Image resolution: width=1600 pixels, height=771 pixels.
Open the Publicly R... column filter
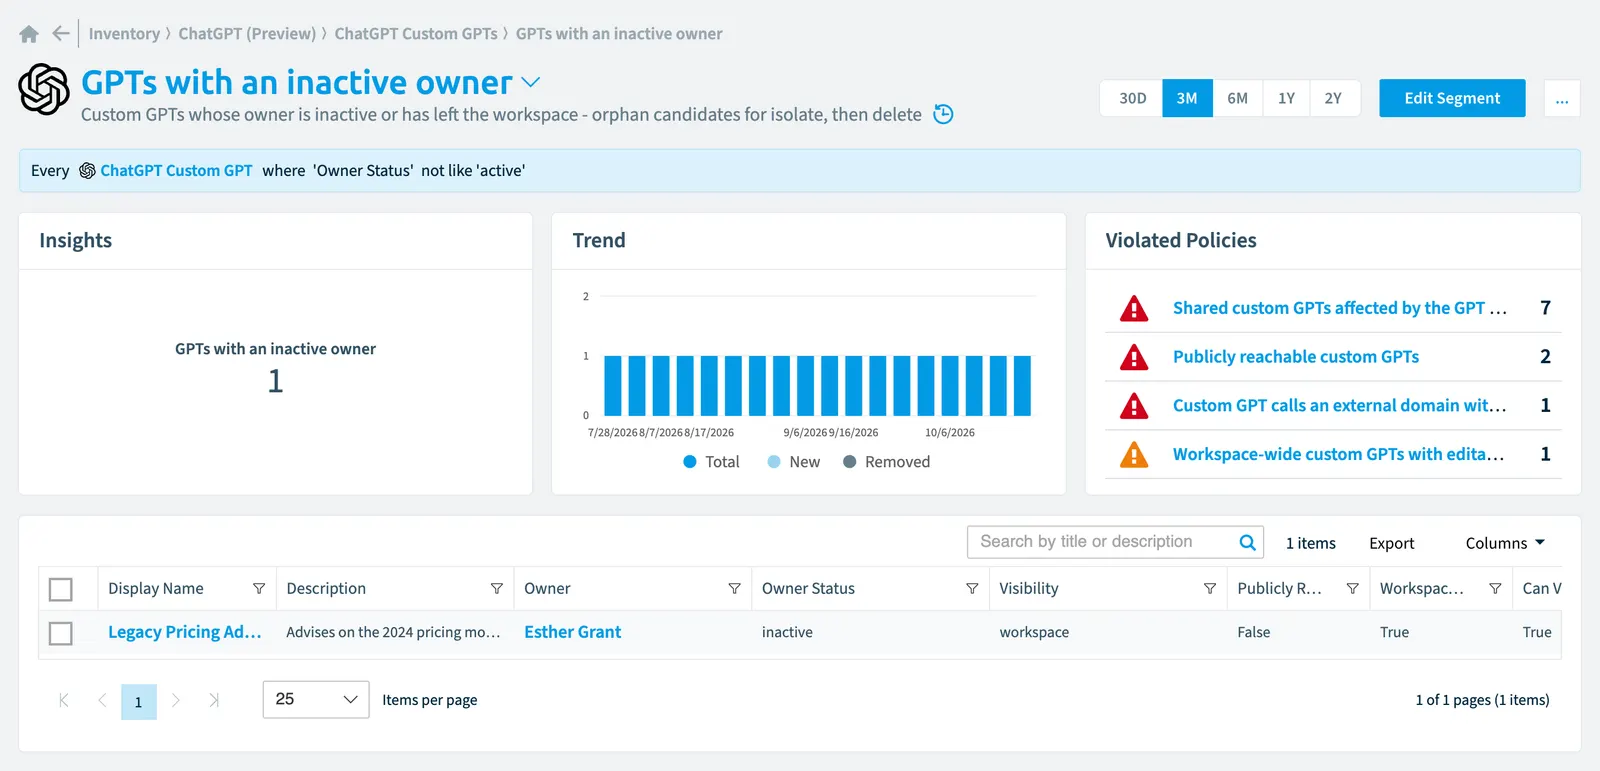point(1352,589)
